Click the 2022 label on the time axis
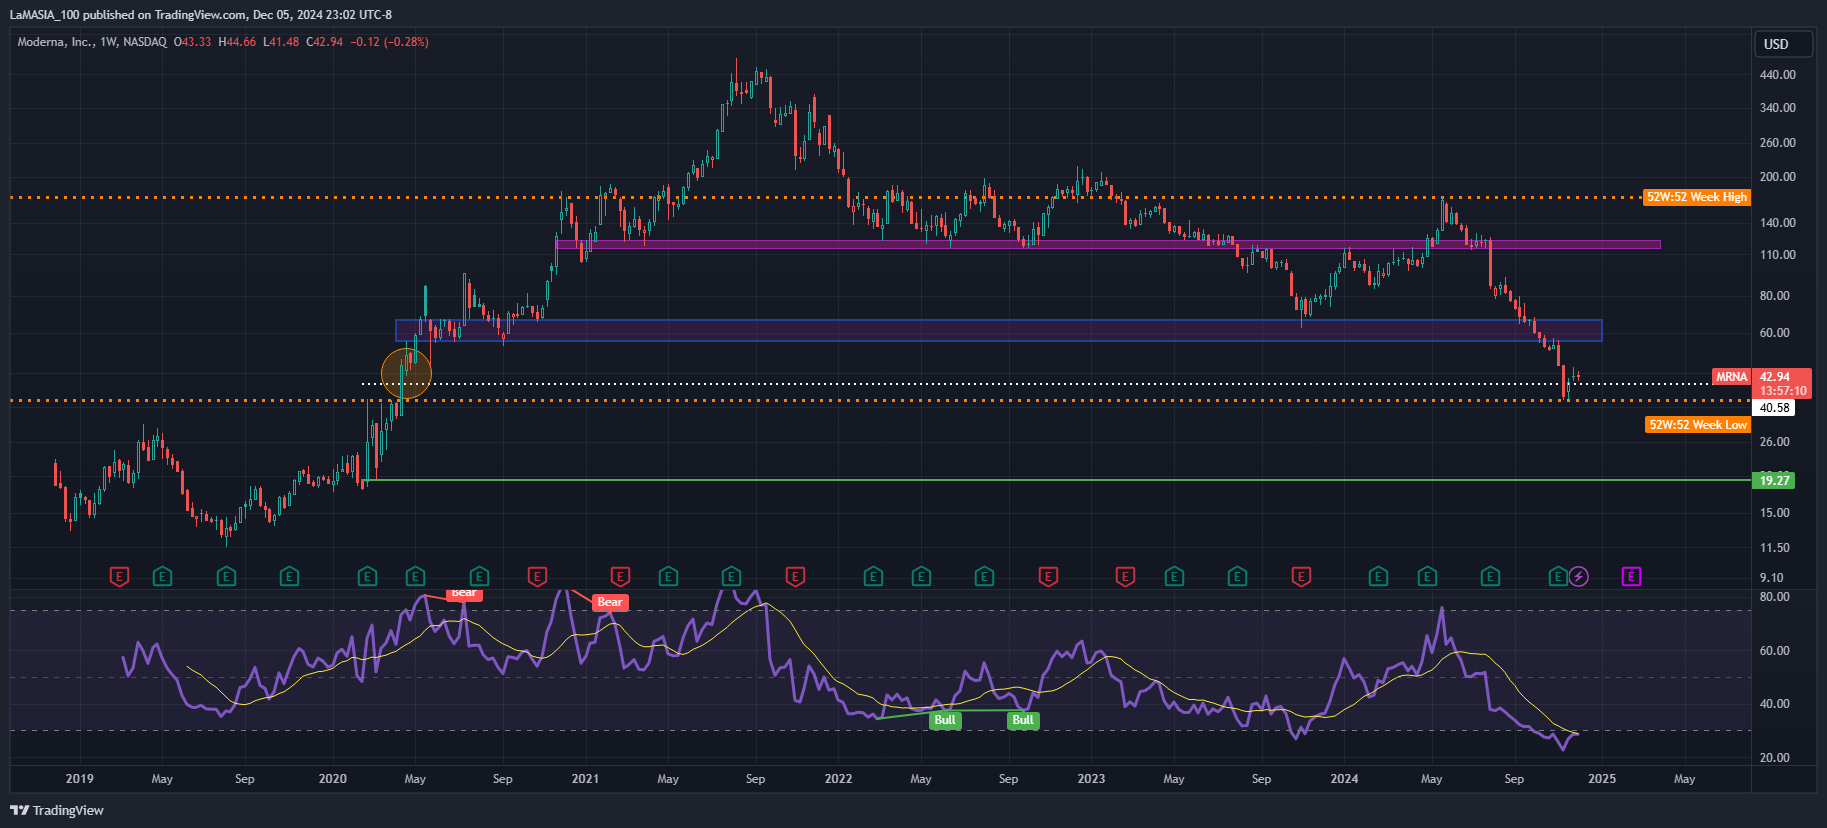Image resolution: width=1827 pixels, height=828 pixels. pyautogui.click(x=838, y=779)
